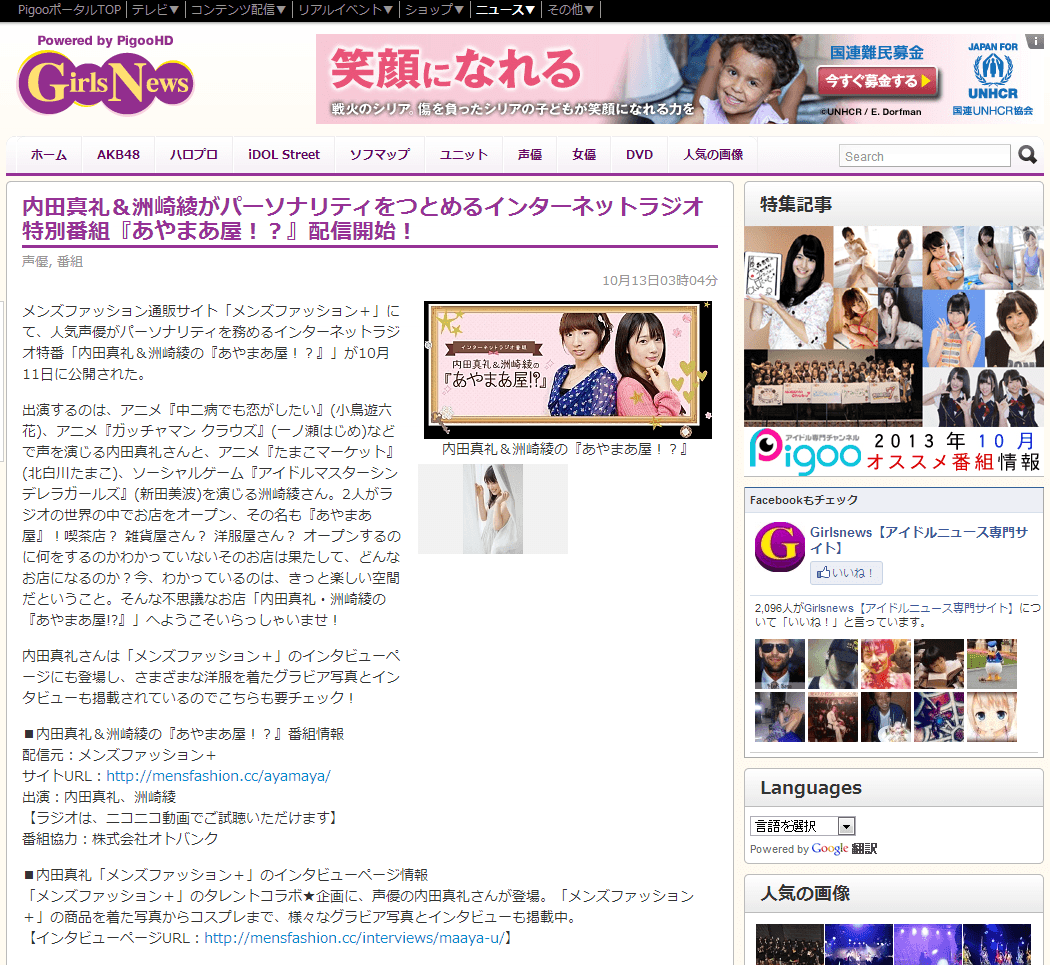This screenshot has width=1050, height=965.
Task: Expand the テレビ top menu
Action: [156, 10]
